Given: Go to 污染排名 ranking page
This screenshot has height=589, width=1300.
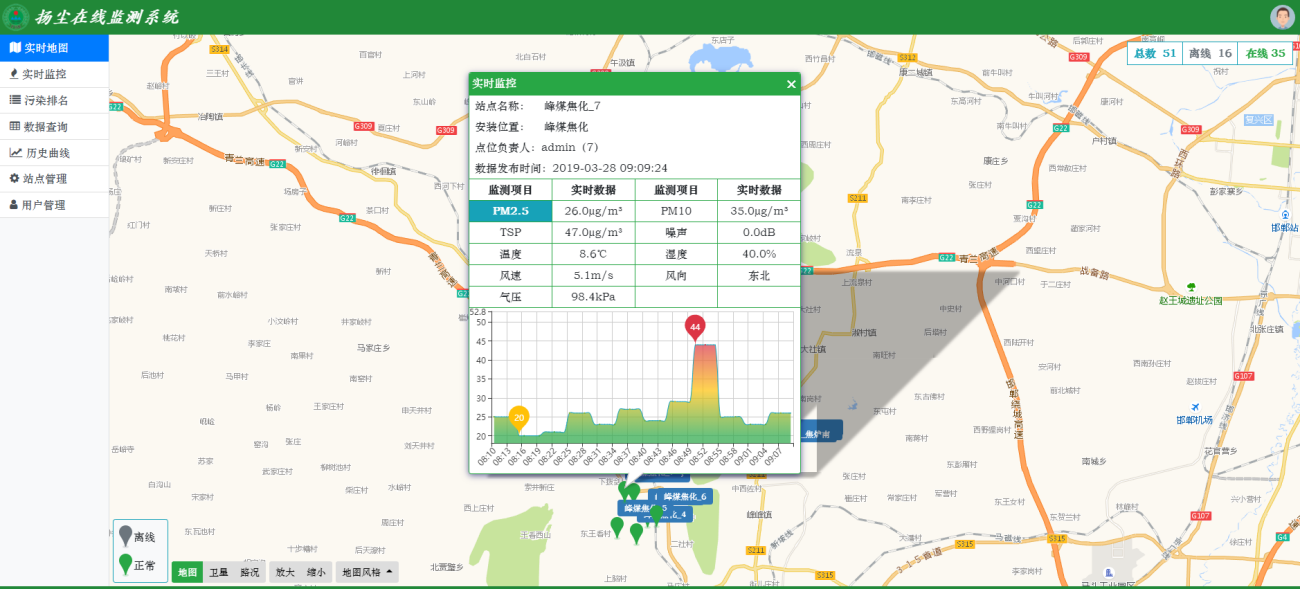Looking at the screenshot, I should click(x=45, y=100).
